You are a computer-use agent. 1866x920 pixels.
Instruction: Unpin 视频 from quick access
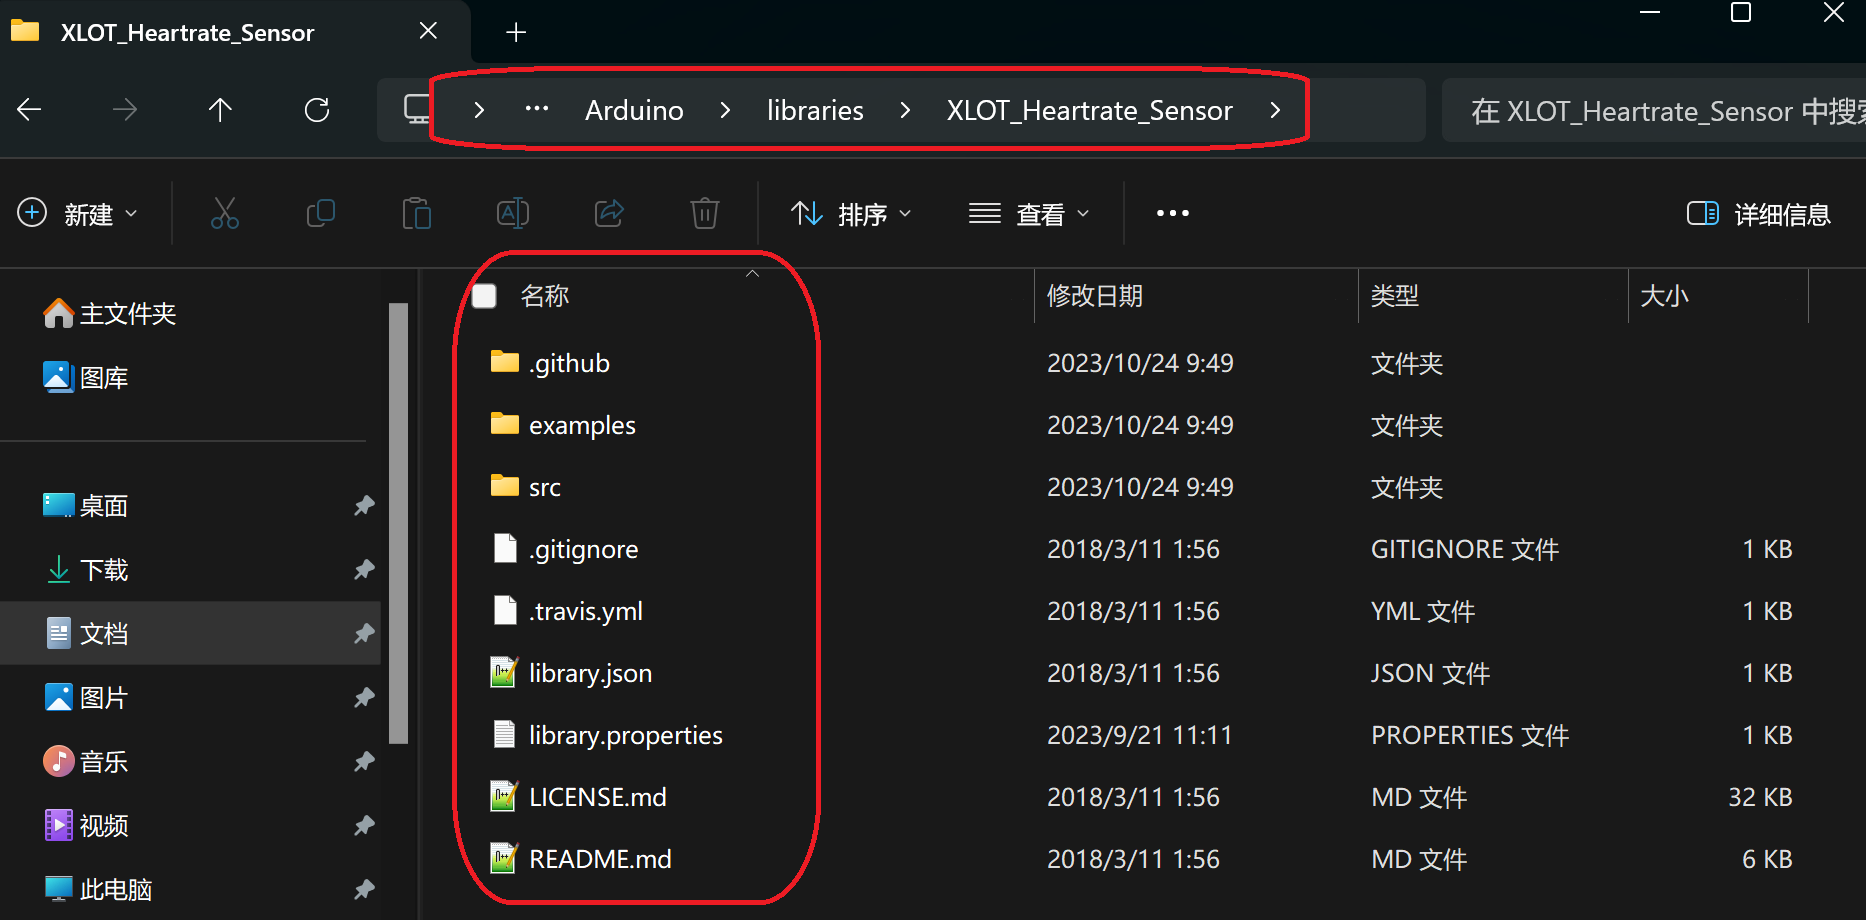(364, 826)
